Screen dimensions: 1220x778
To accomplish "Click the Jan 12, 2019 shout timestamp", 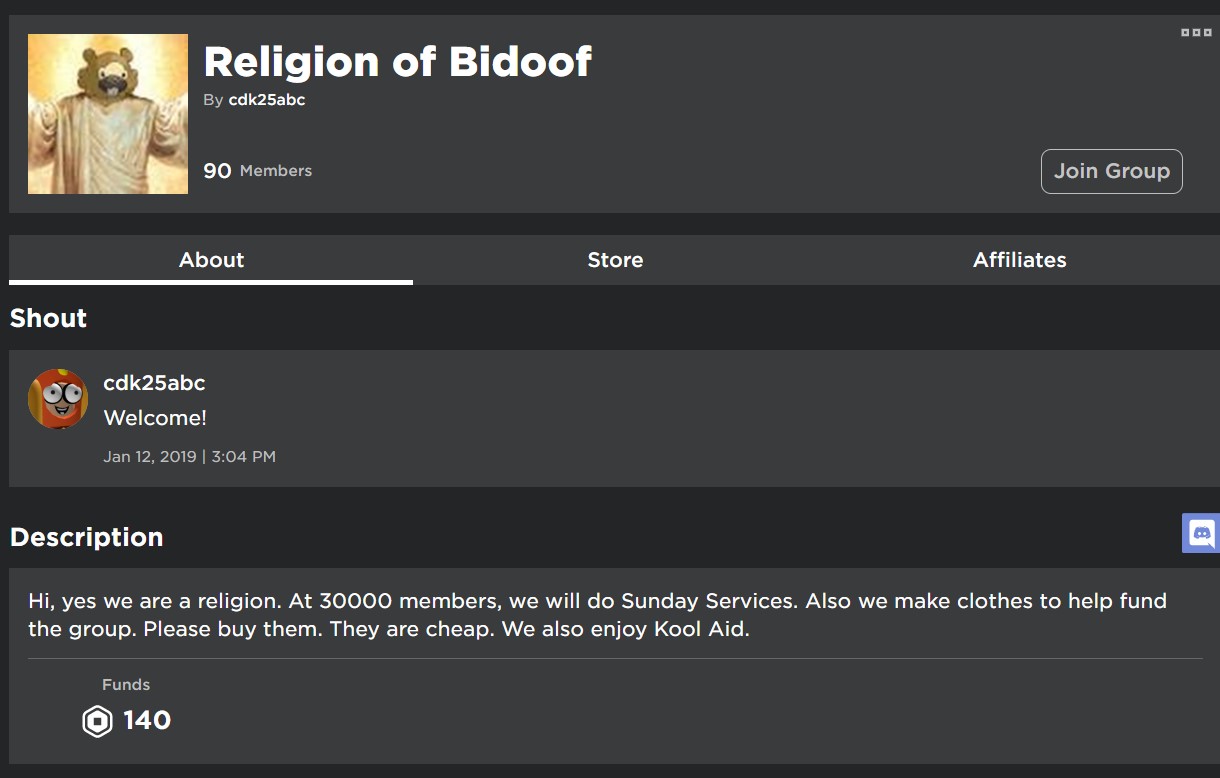I will point(189,457).
